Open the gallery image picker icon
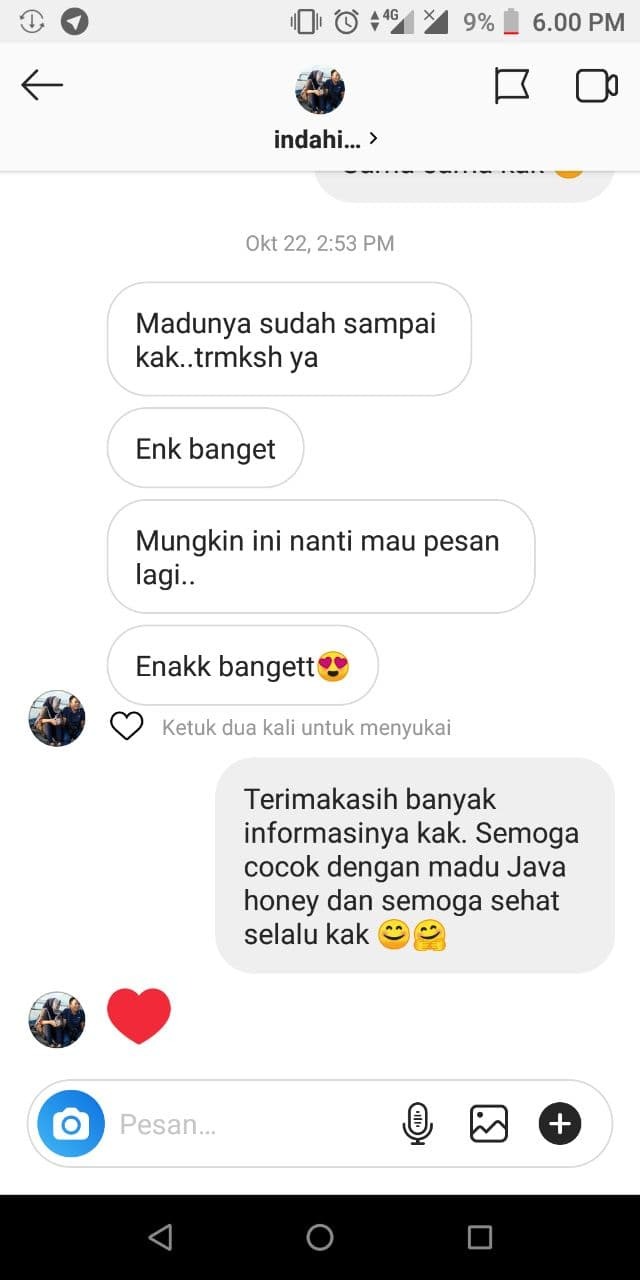This screenshot has height=1280, width=640. pyautogui.click(x=489, y=1124)
